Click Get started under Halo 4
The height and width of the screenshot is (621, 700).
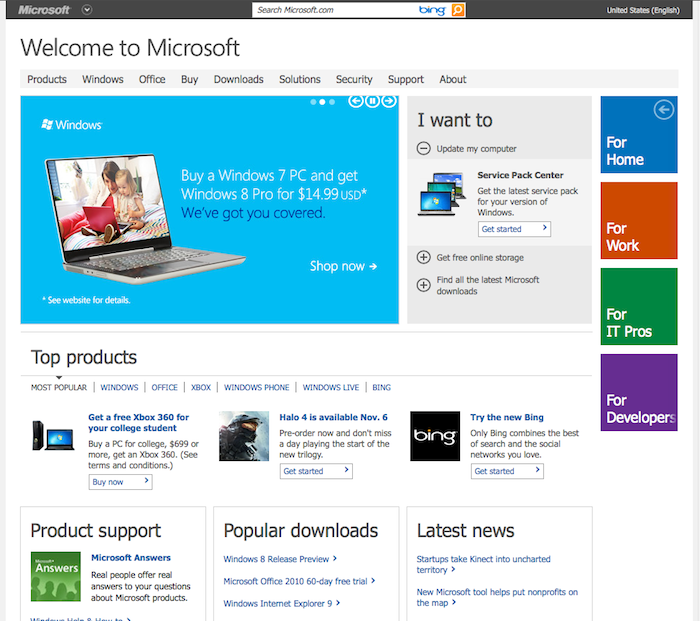pyautogui.click(x=316, y=471)
